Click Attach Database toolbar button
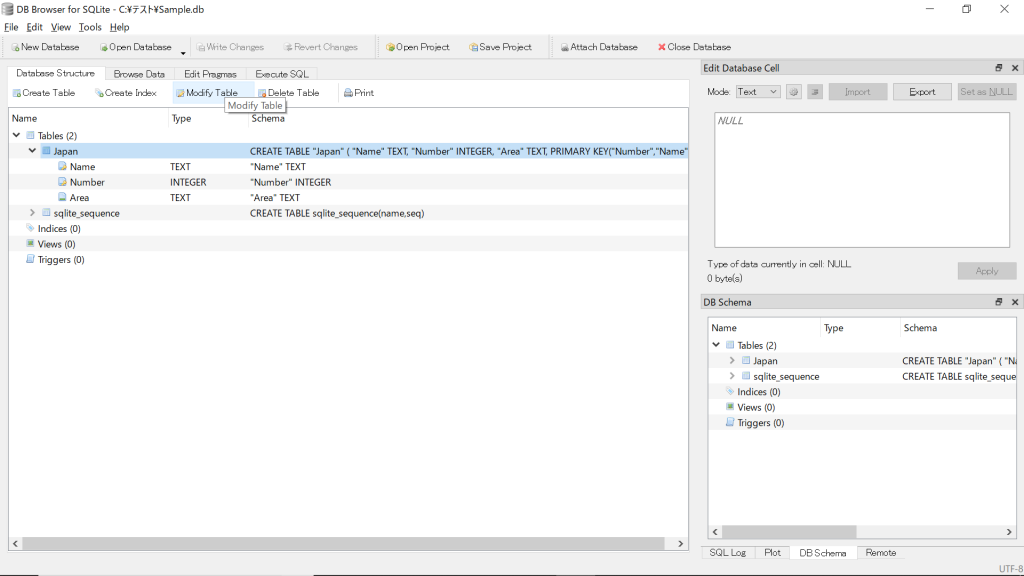The width and height of the screenshot is (1024, 576). pos(599,47)
